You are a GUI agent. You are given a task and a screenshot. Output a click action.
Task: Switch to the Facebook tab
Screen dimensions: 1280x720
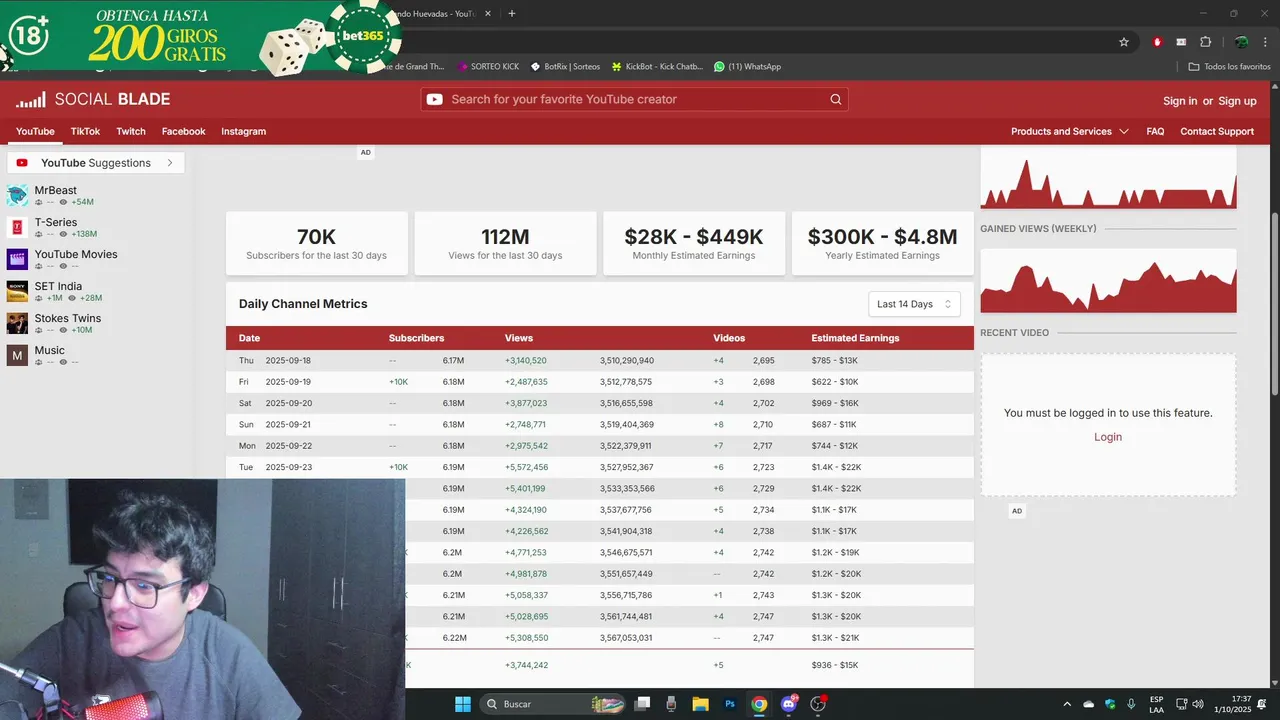pos(183,131)
